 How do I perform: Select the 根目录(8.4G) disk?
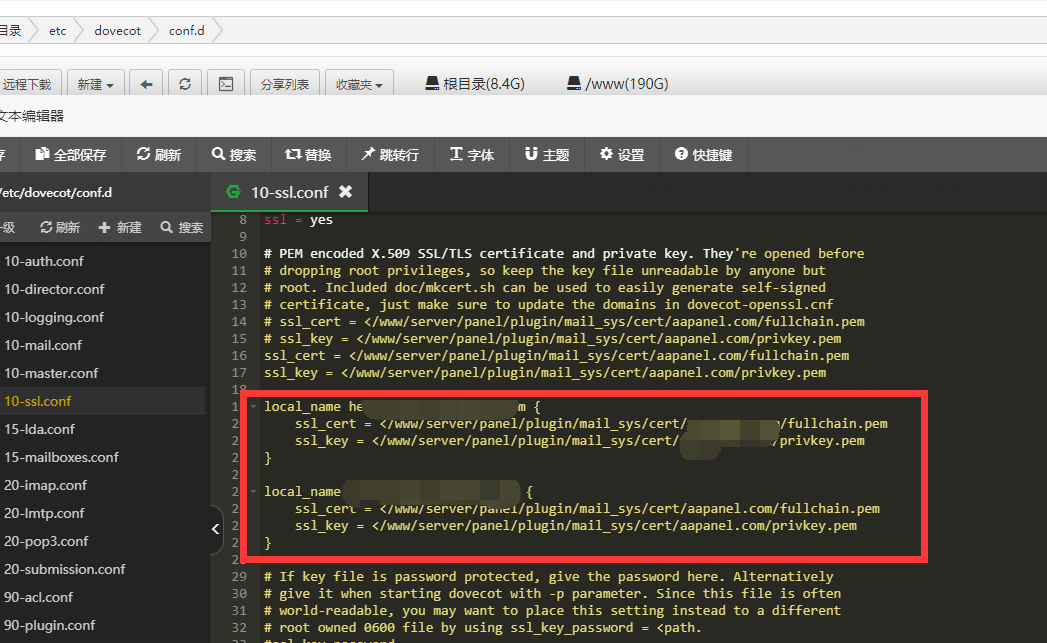[475, 83]
